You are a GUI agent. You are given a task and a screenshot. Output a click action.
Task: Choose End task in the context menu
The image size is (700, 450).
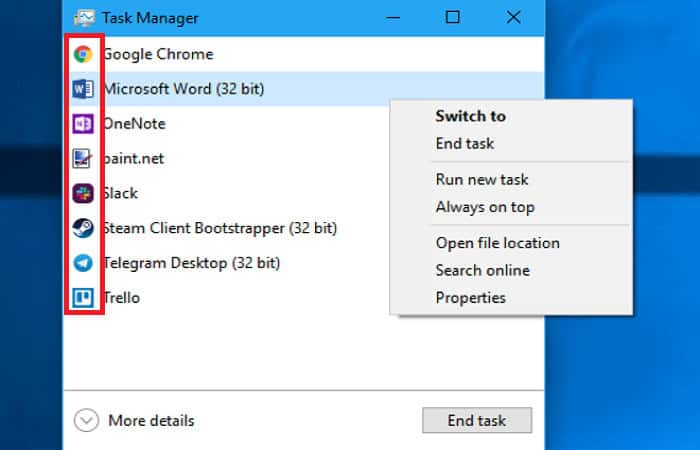(465, 144)
